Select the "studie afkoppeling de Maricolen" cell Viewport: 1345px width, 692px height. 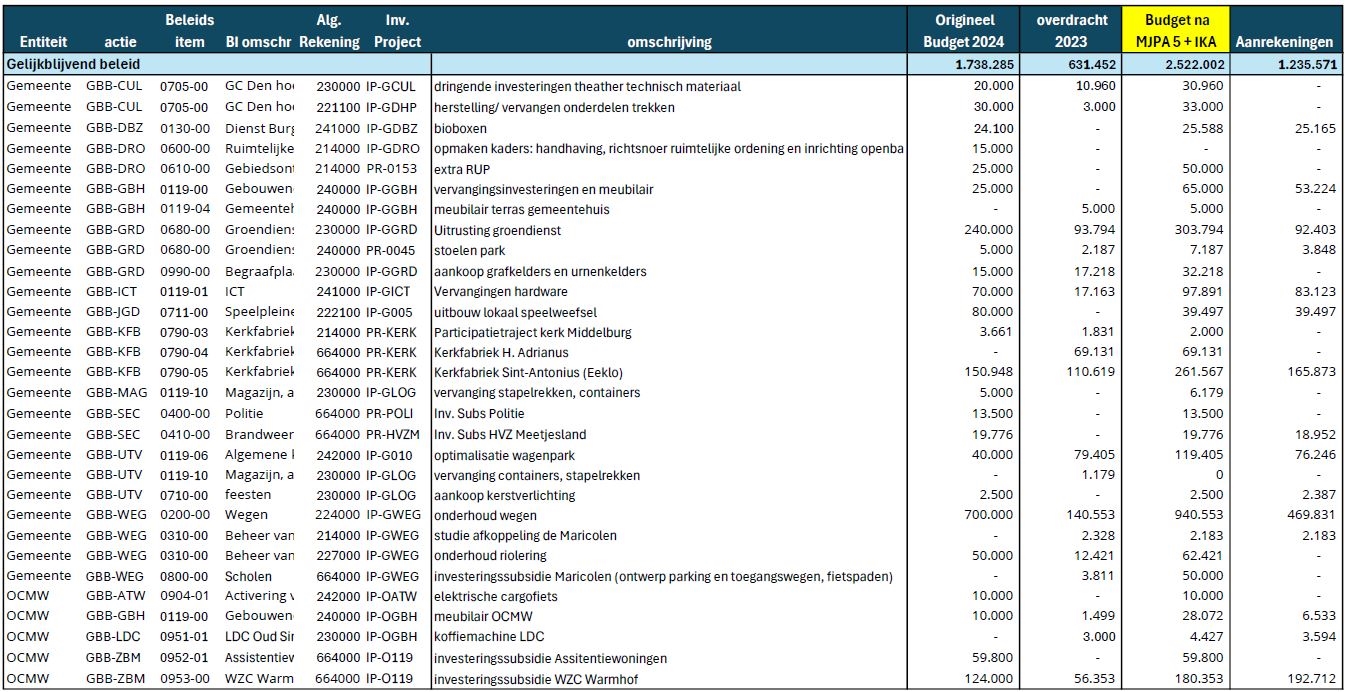tap(525, 536)
